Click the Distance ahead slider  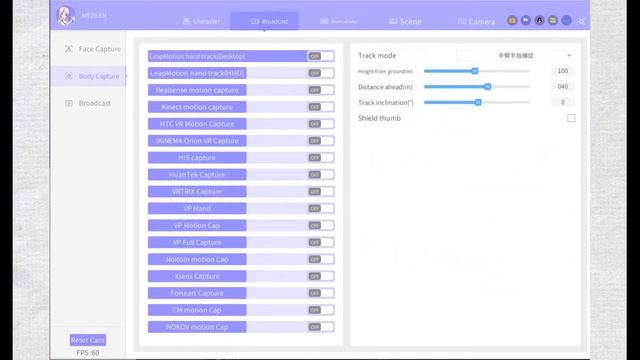[x=477, y=87]
